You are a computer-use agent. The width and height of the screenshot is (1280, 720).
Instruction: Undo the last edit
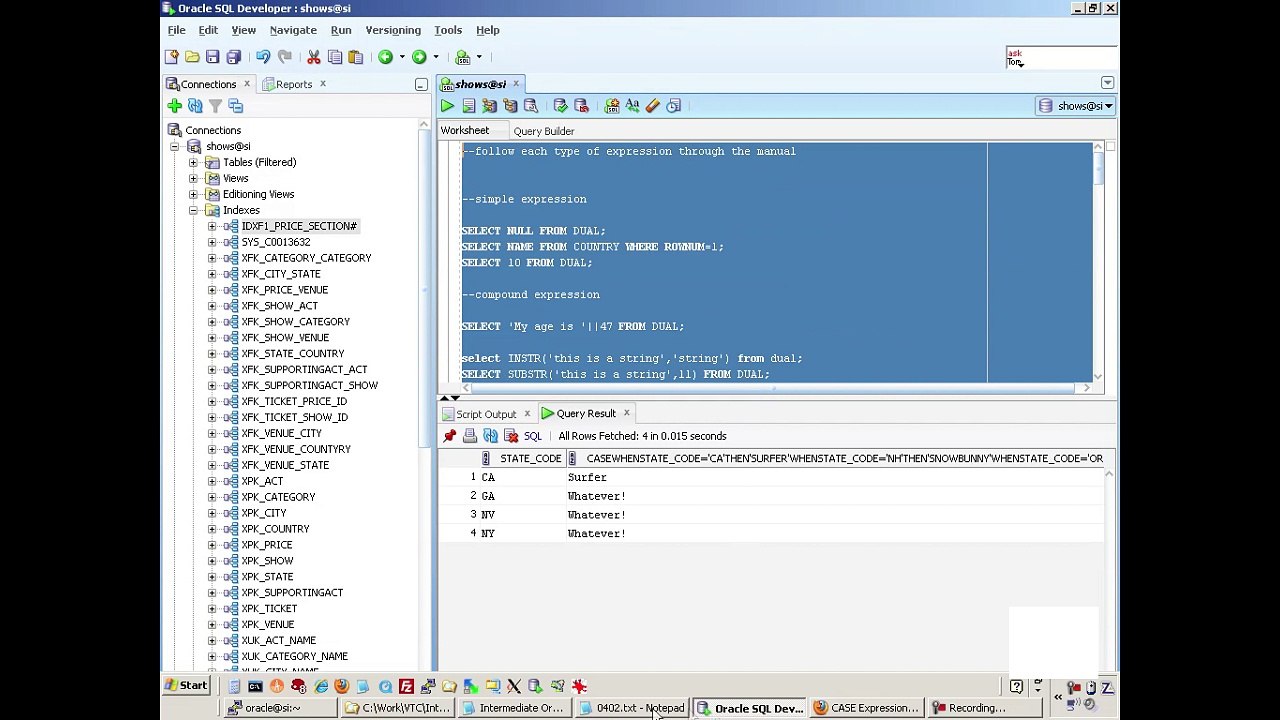(263, 57)
